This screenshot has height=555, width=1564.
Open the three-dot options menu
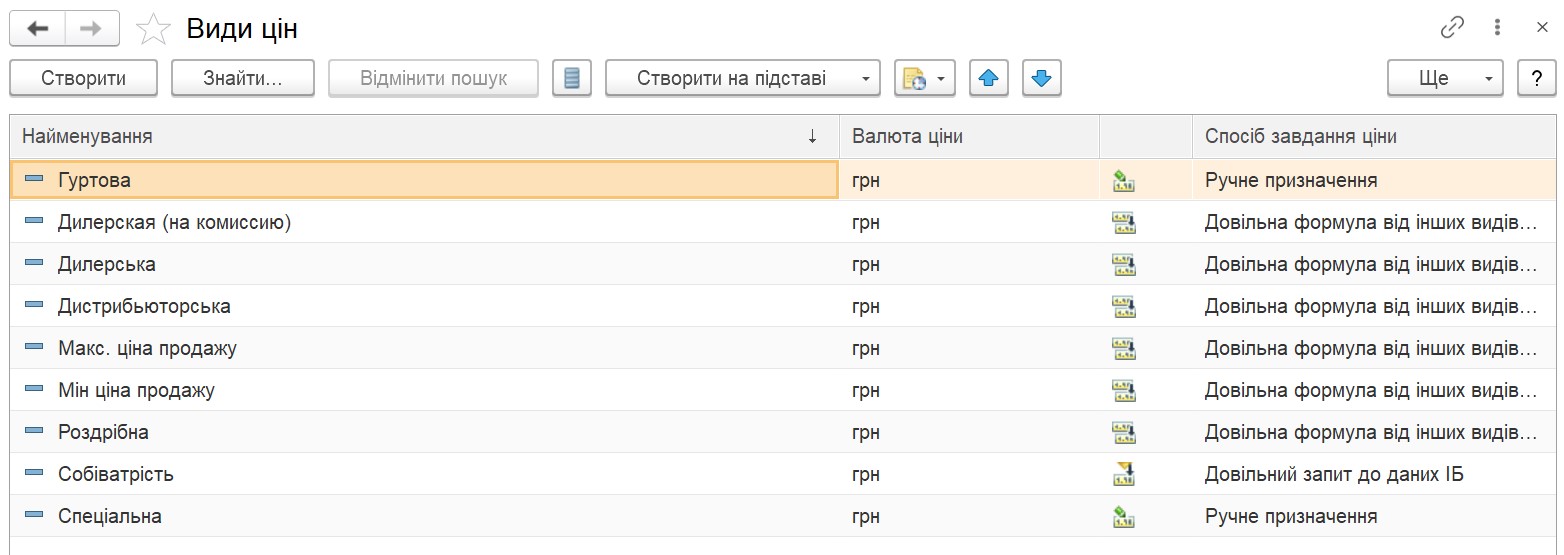[1497, 28]
